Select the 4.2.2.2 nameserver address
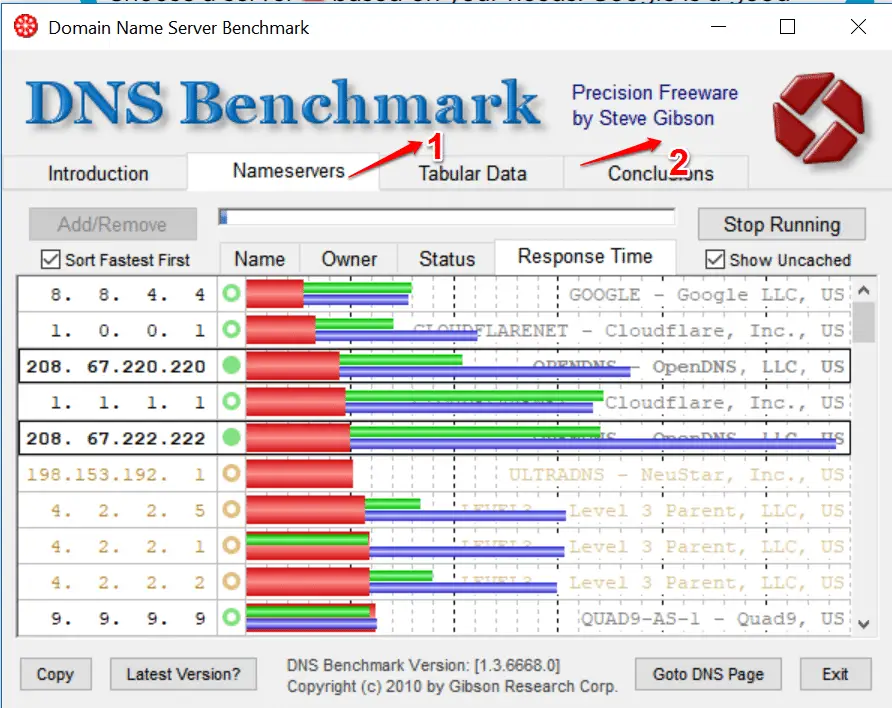This screenshot has height=708, width=892. click(x=127, y=582)
